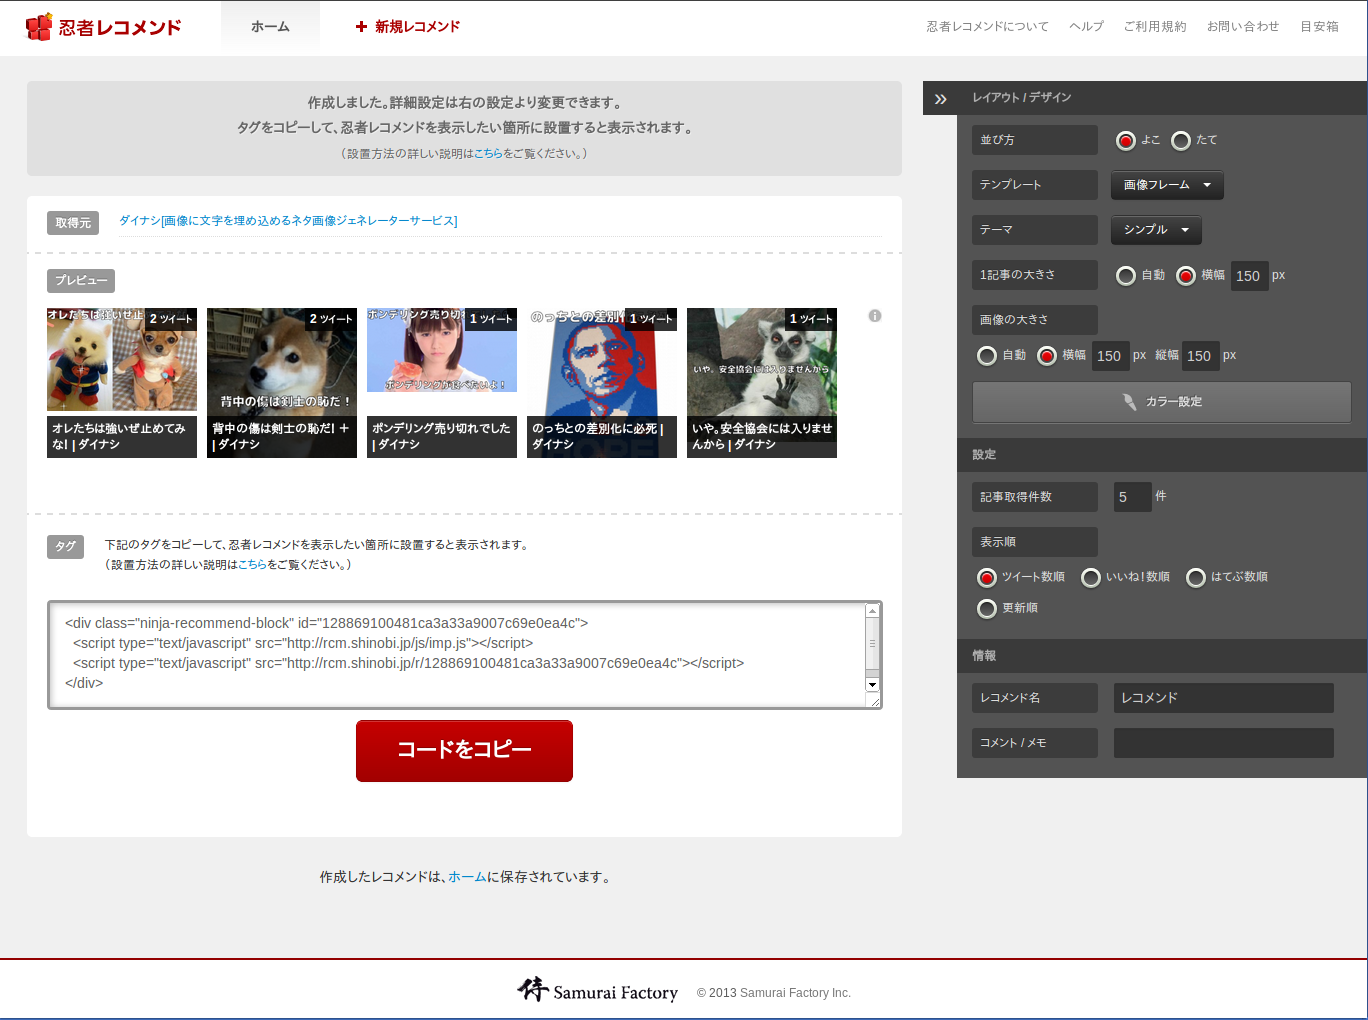Image resolution: width=1368 pixels, height=1020 pixels.
Task: Click the 記事取得件数 field showing 5
Action: (x=1133, y=497)
